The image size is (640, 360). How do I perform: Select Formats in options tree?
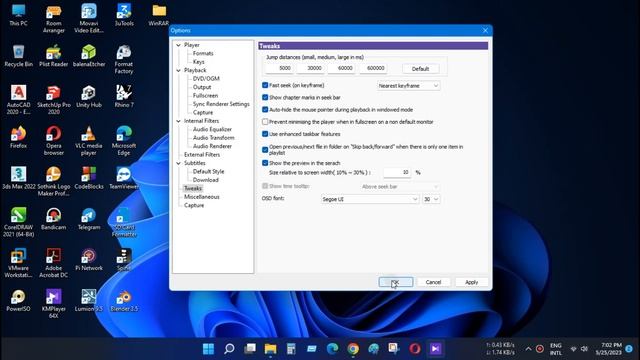[203, 53]
